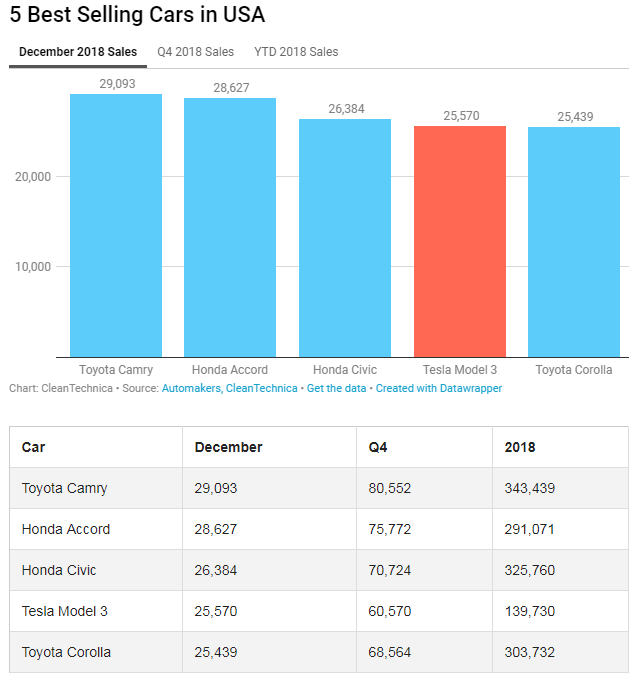
Task: Click the 2018 column header
Action: (x=520, y=447)
